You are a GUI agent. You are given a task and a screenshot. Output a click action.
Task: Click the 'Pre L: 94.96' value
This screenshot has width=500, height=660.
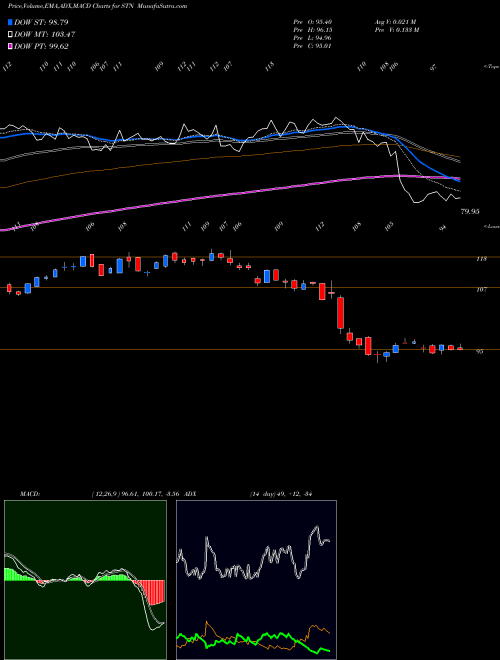[x=312, y=38]
